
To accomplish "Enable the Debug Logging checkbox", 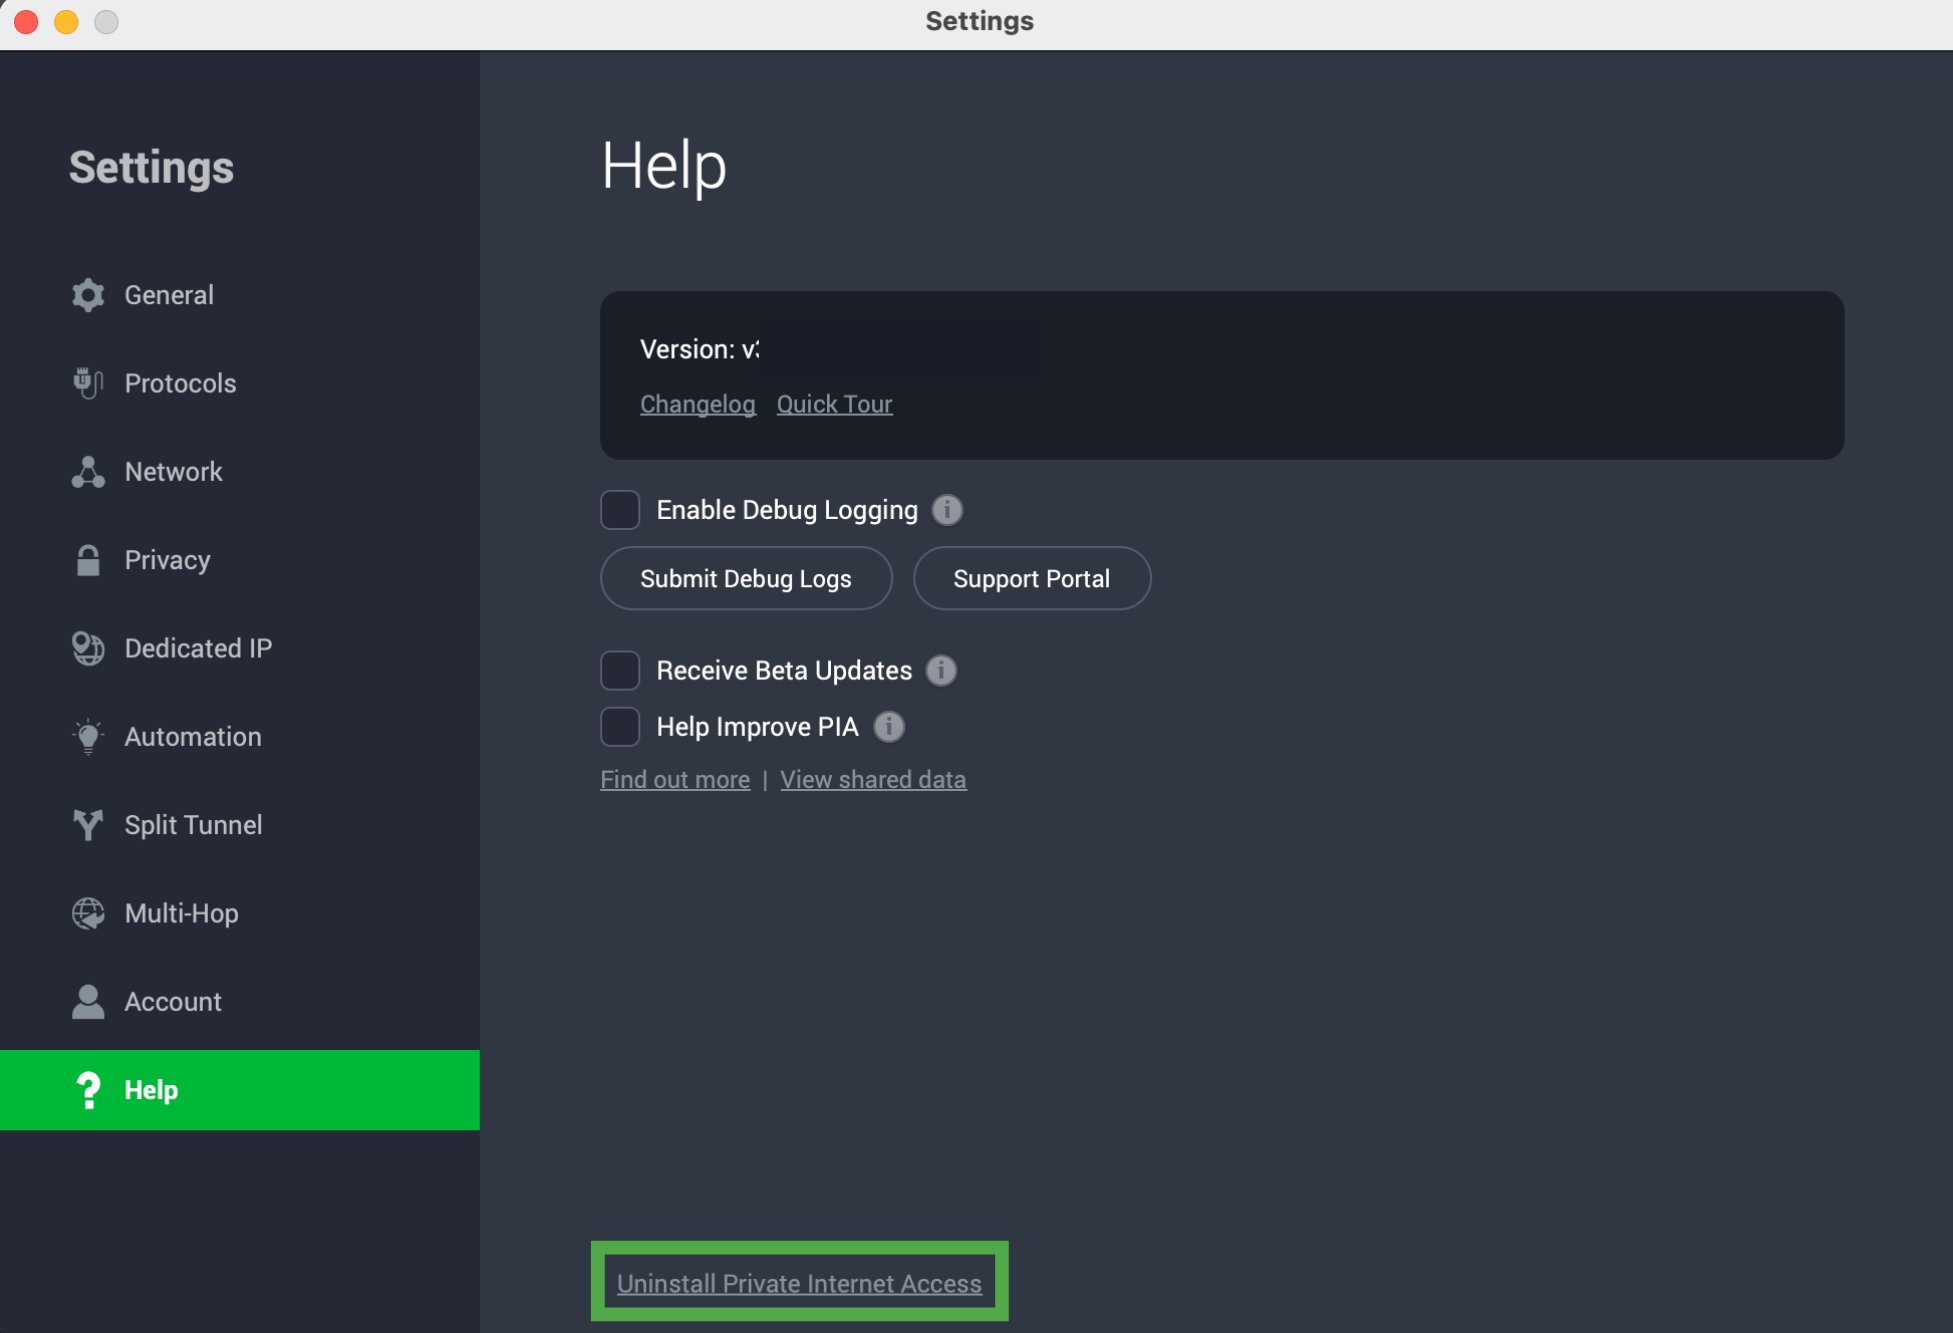I will coord(620,510).
